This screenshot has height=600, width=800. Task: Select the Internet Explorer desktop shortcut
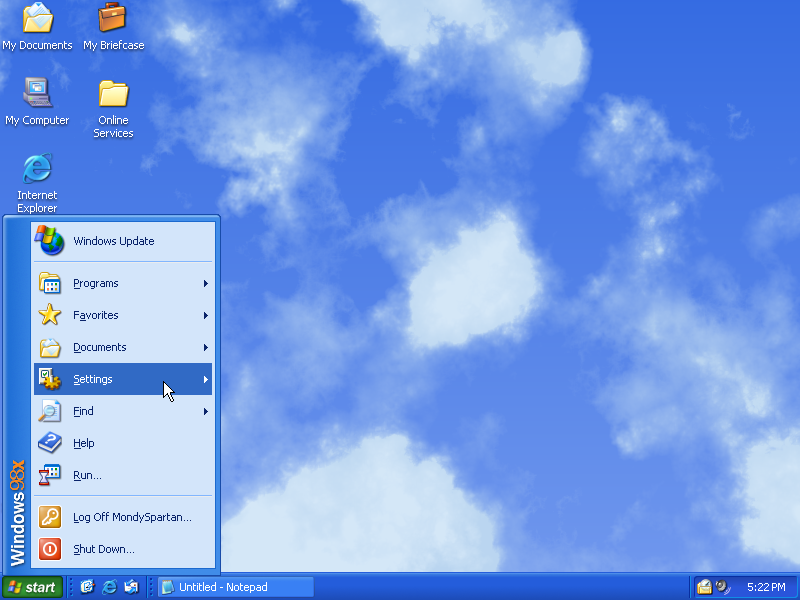coord(37,183)
